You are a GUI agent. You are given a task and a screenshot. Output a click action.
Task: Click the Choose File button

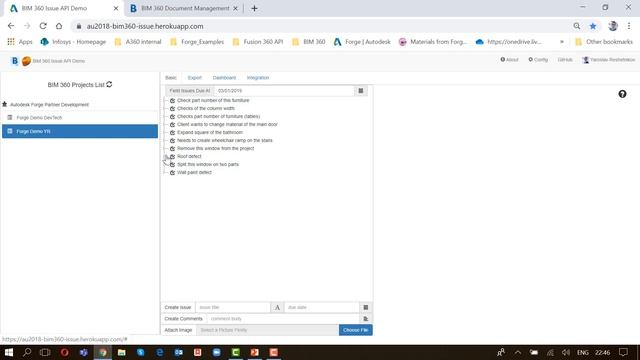356,330
